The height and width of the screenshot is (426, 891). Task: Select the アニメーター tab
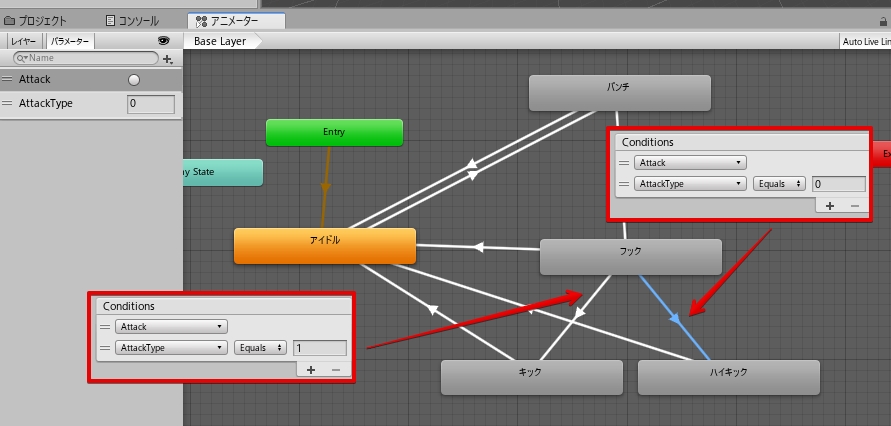point(236,21)
